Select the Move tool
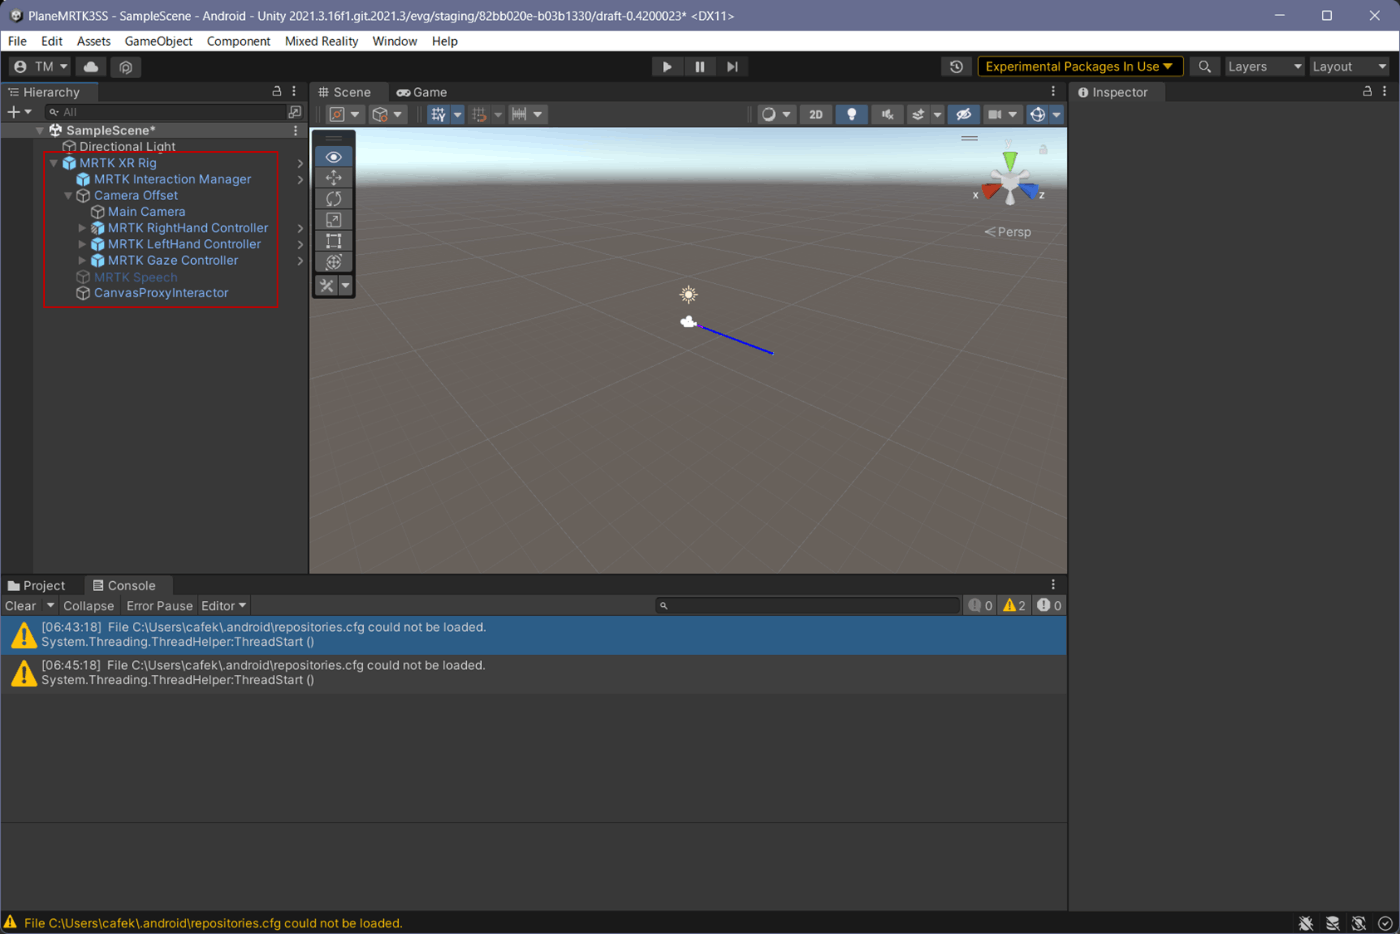 [333, 178]
